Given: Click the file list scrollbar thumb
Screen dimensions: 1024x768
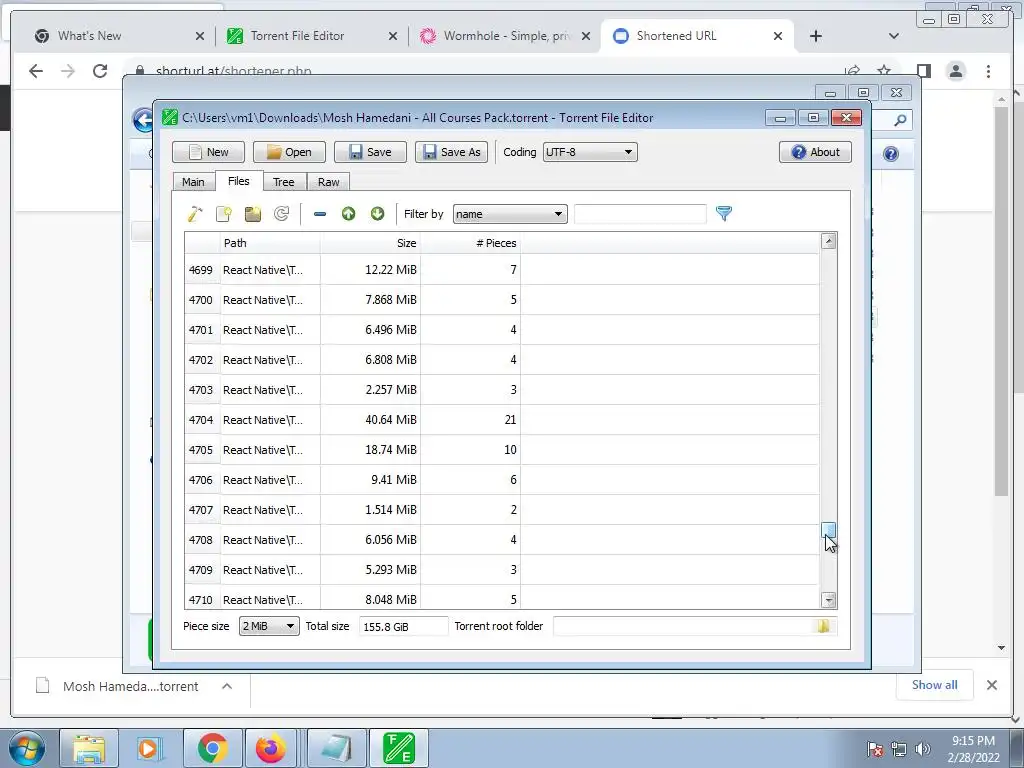Looking at the screenshot, I should (x=829, y=530).
